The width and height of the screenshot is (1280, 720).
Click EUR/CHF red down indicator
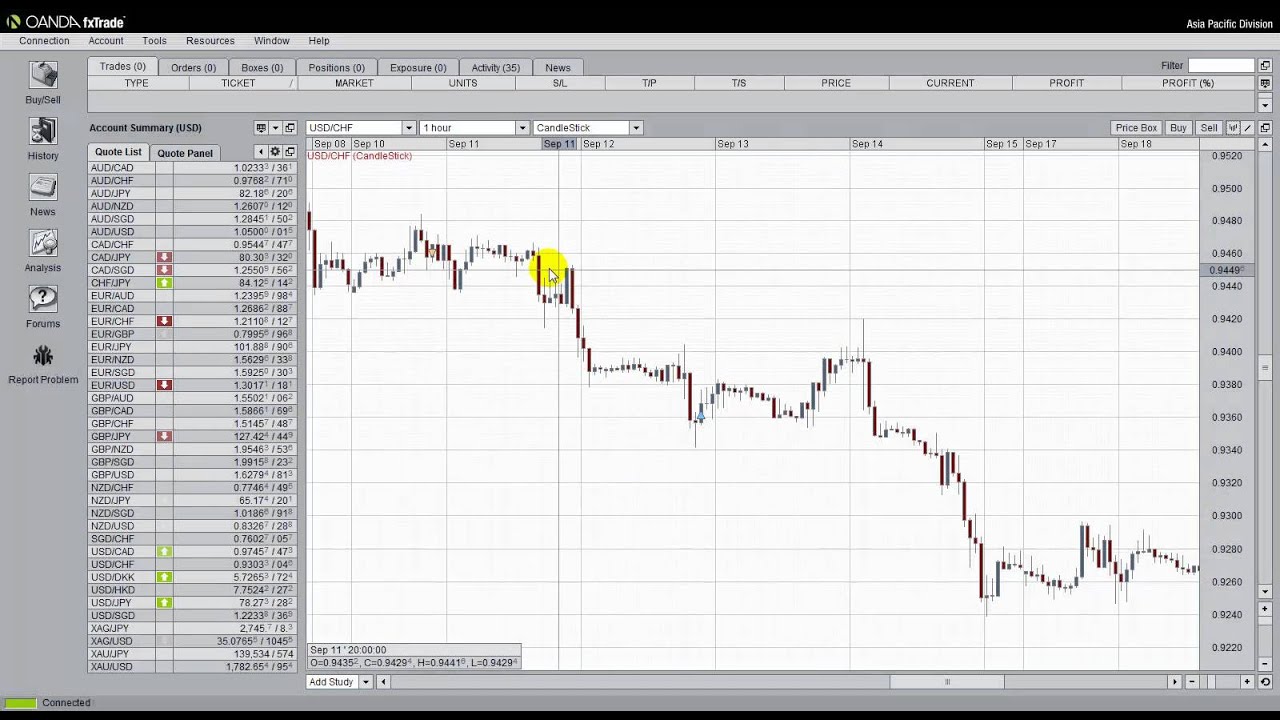pos(164,321)
